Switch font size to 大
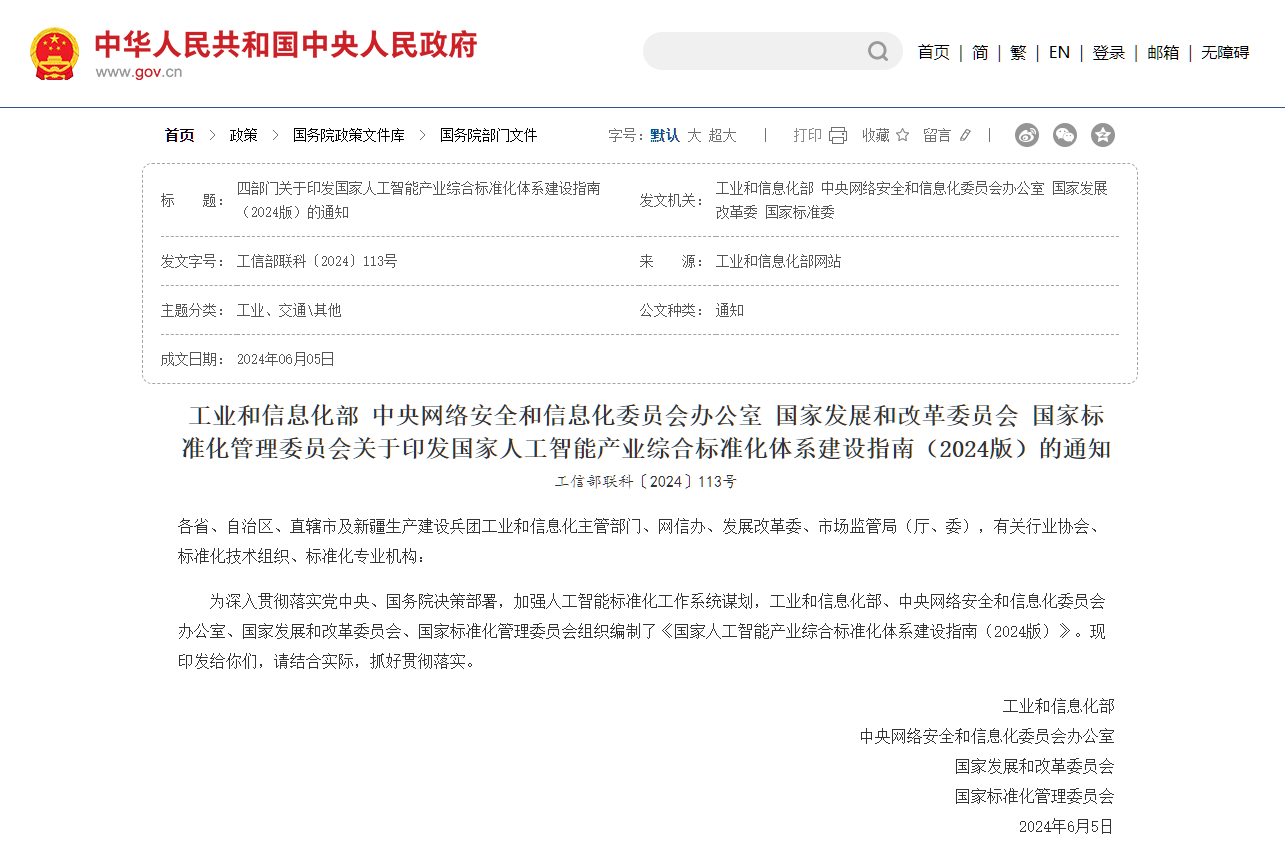The width and height of the screenshot is (1285, 852). point(694,135)
